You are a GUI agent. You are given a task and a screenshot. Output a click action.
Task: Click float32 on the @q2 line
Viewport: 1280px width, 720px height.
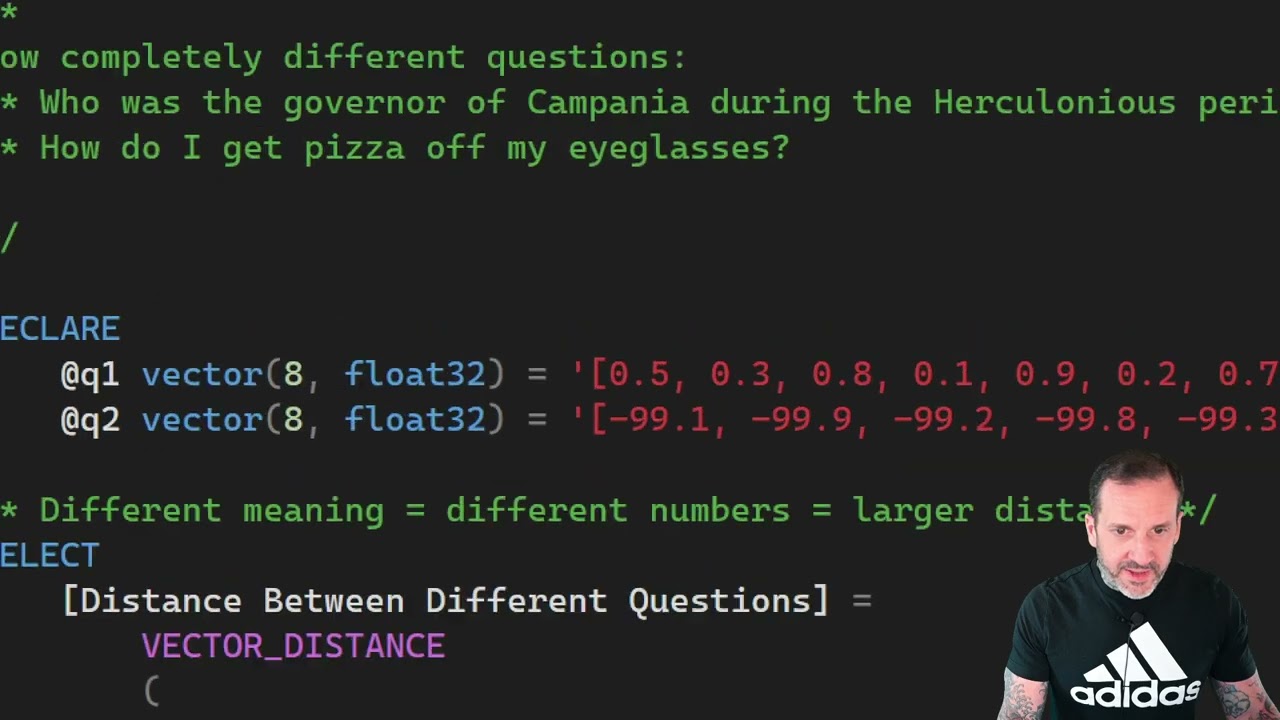pos(415,419)
